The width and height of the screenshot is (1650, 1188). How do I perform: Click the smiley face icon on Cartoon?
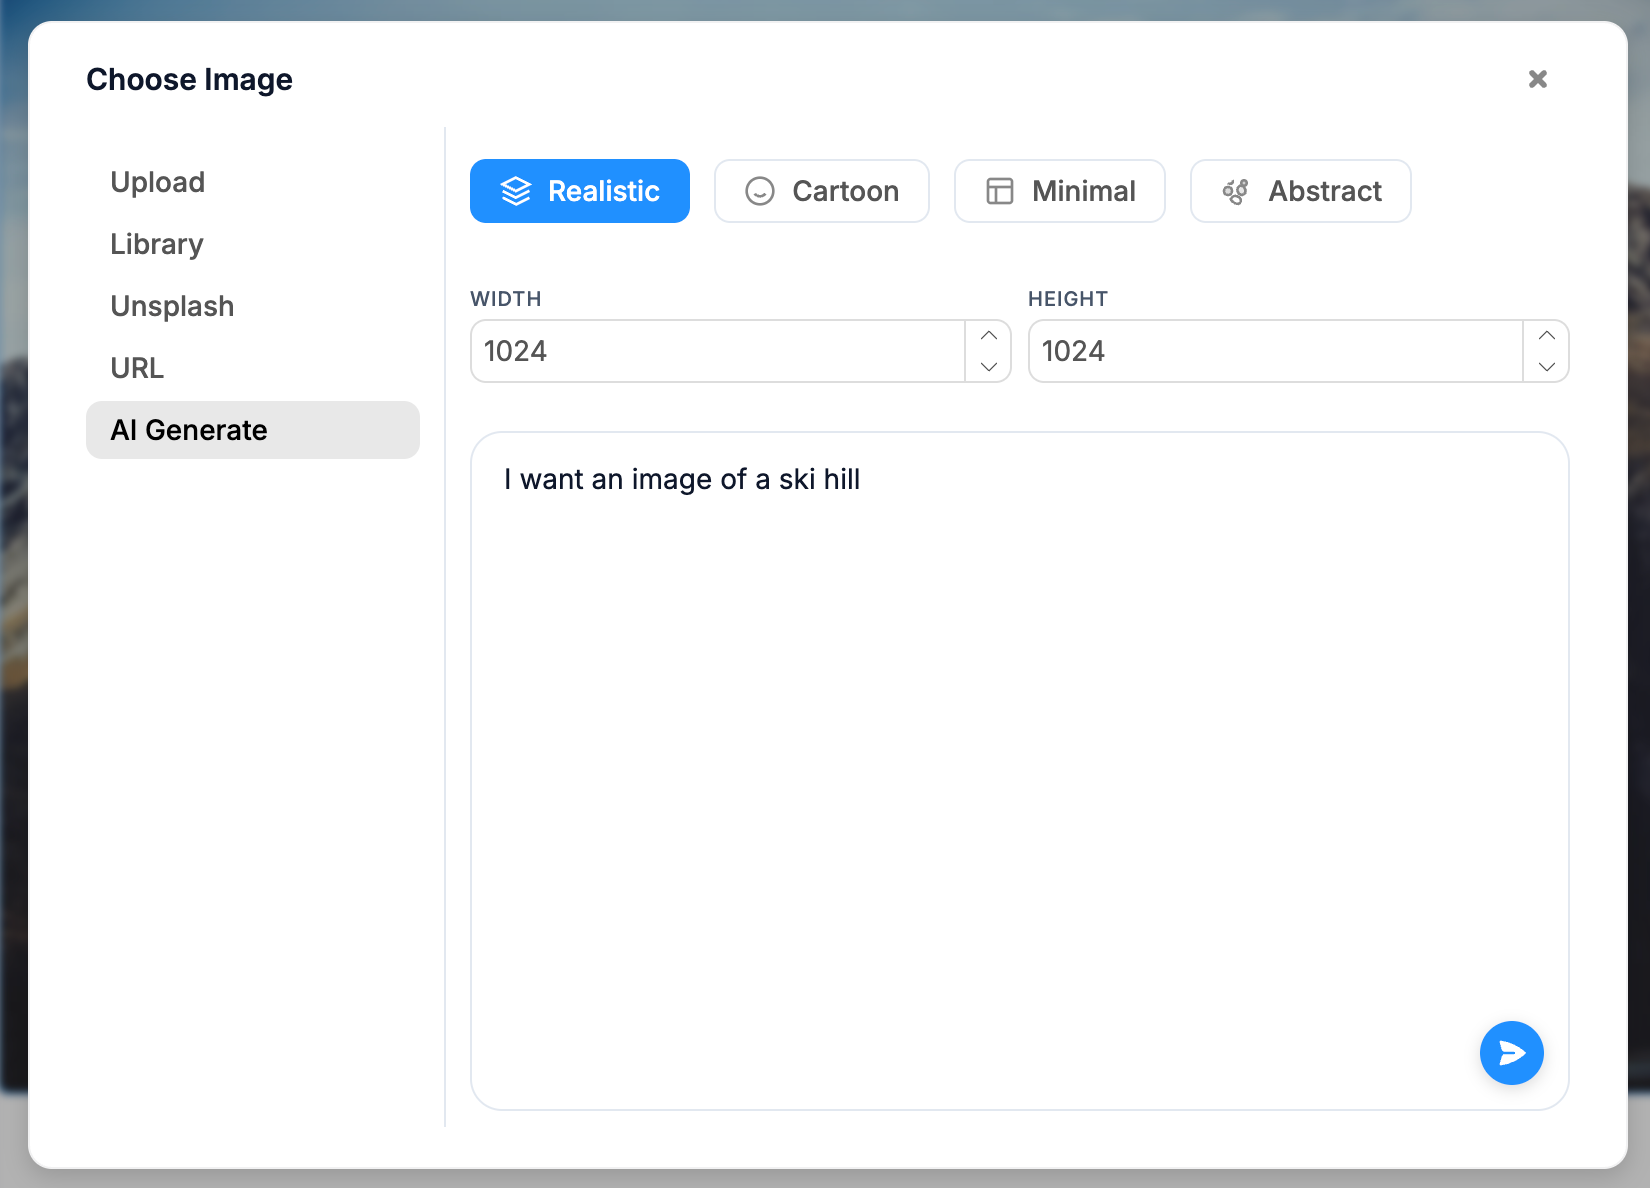click(760, 191)
